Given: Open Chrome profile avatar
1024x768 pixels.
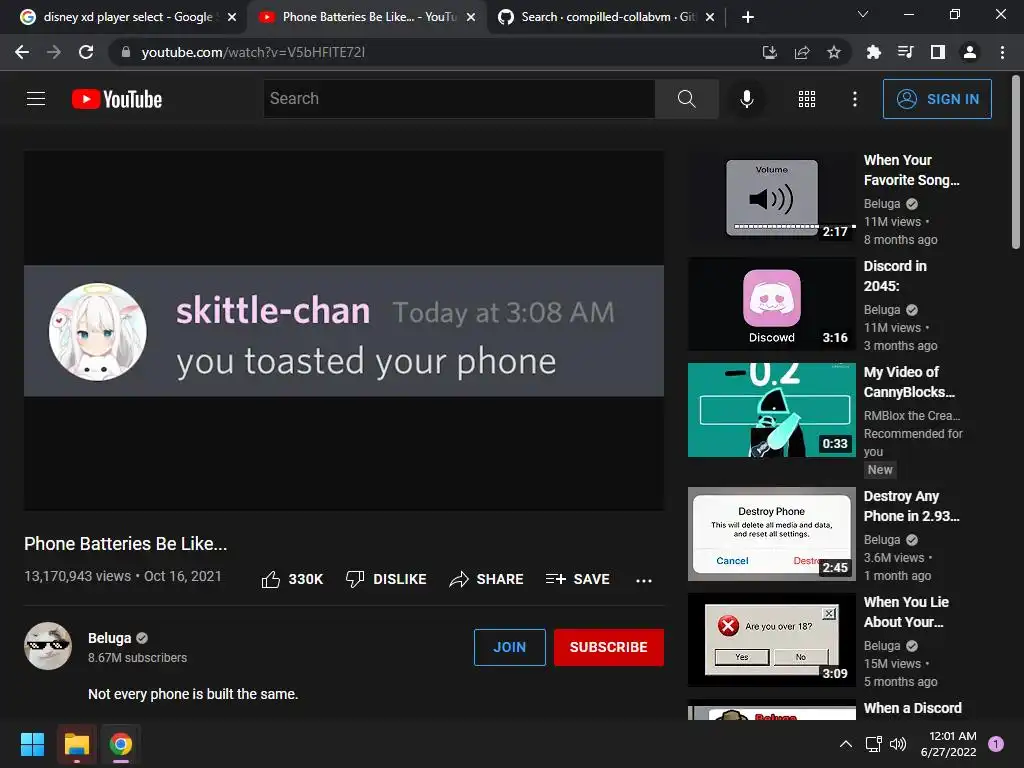Looking at the screenshot, I should pos(970,52).
